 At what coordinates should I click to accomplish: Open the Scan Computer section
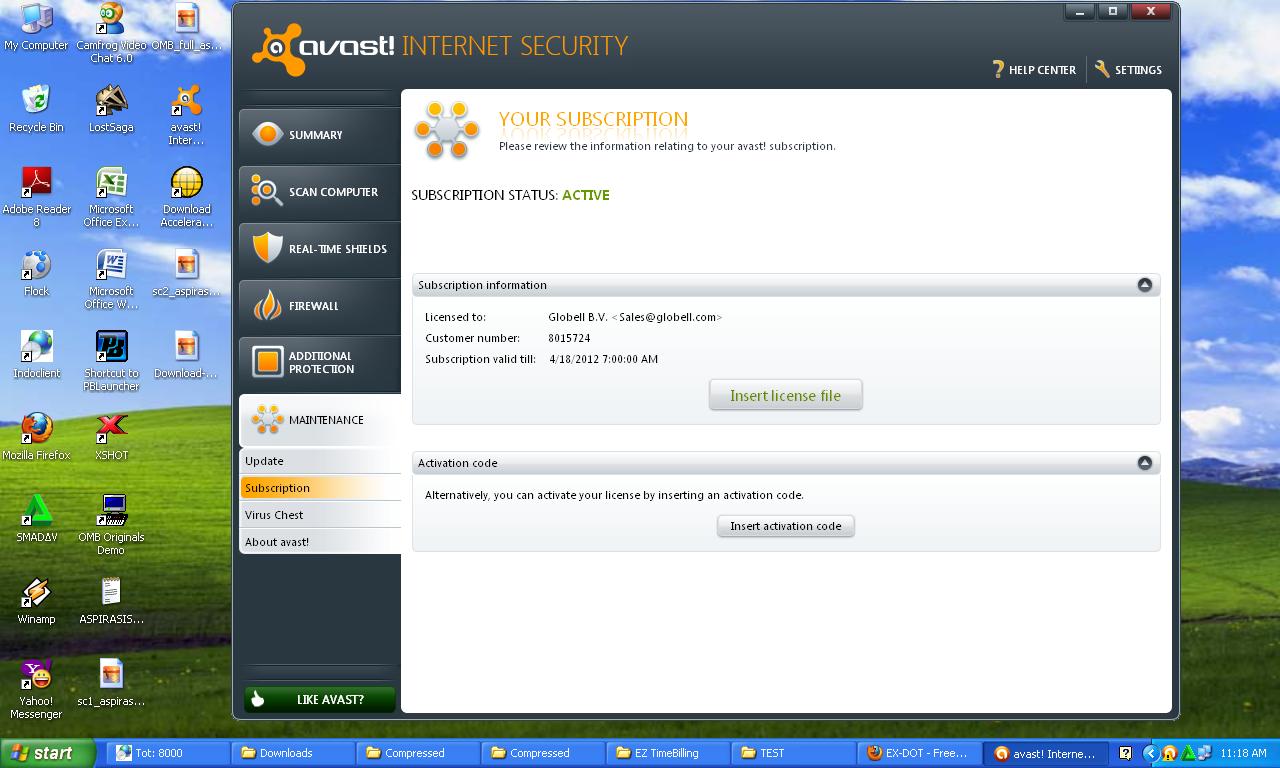point(320,192)
